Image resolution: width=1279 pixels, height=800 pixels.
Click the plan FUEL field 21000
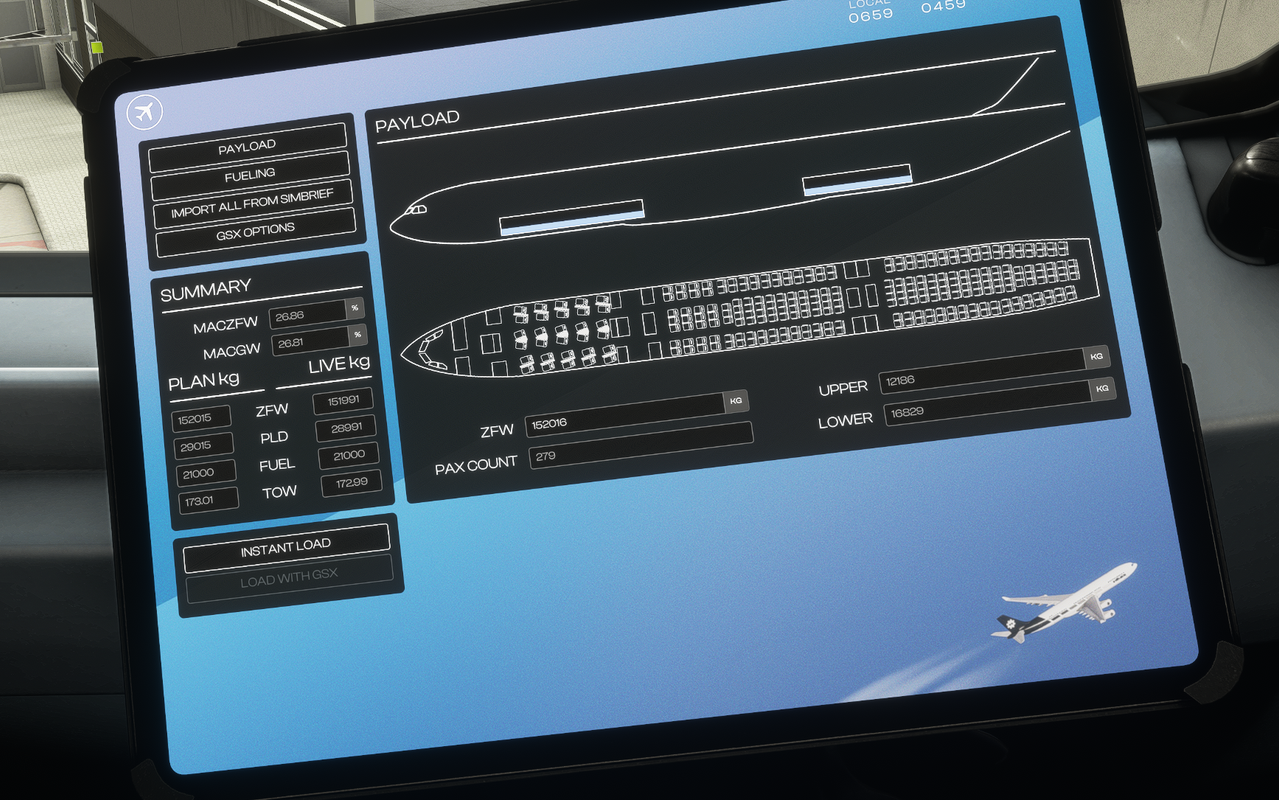coord(206,473)
